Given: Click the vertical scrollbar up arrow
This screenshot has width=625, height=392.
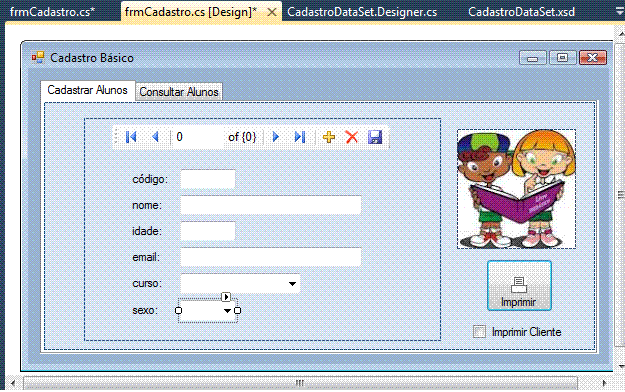Looking at the screenshot, I should [x=620, y=35].
